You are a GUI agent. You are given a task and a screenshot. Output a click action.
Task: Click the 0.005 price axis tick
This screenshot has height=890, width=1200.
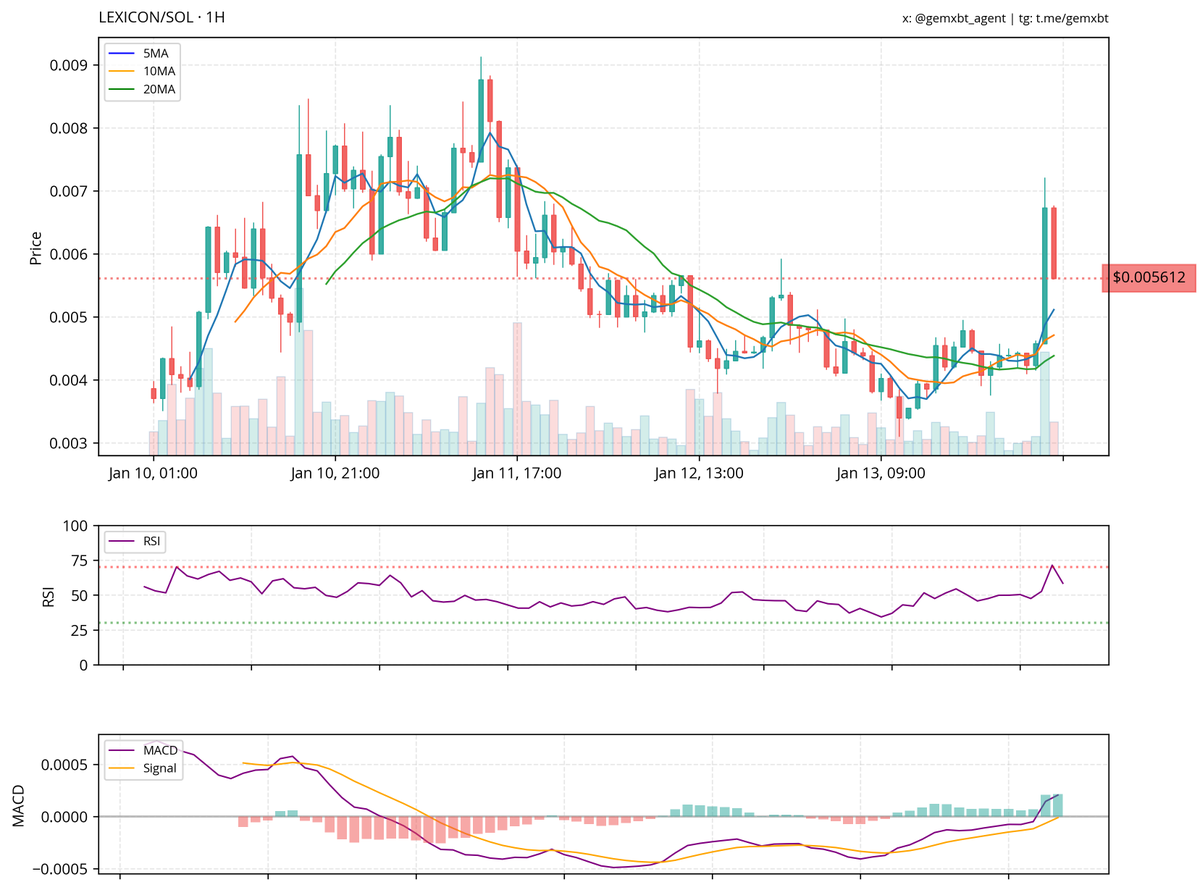(68, 317)
